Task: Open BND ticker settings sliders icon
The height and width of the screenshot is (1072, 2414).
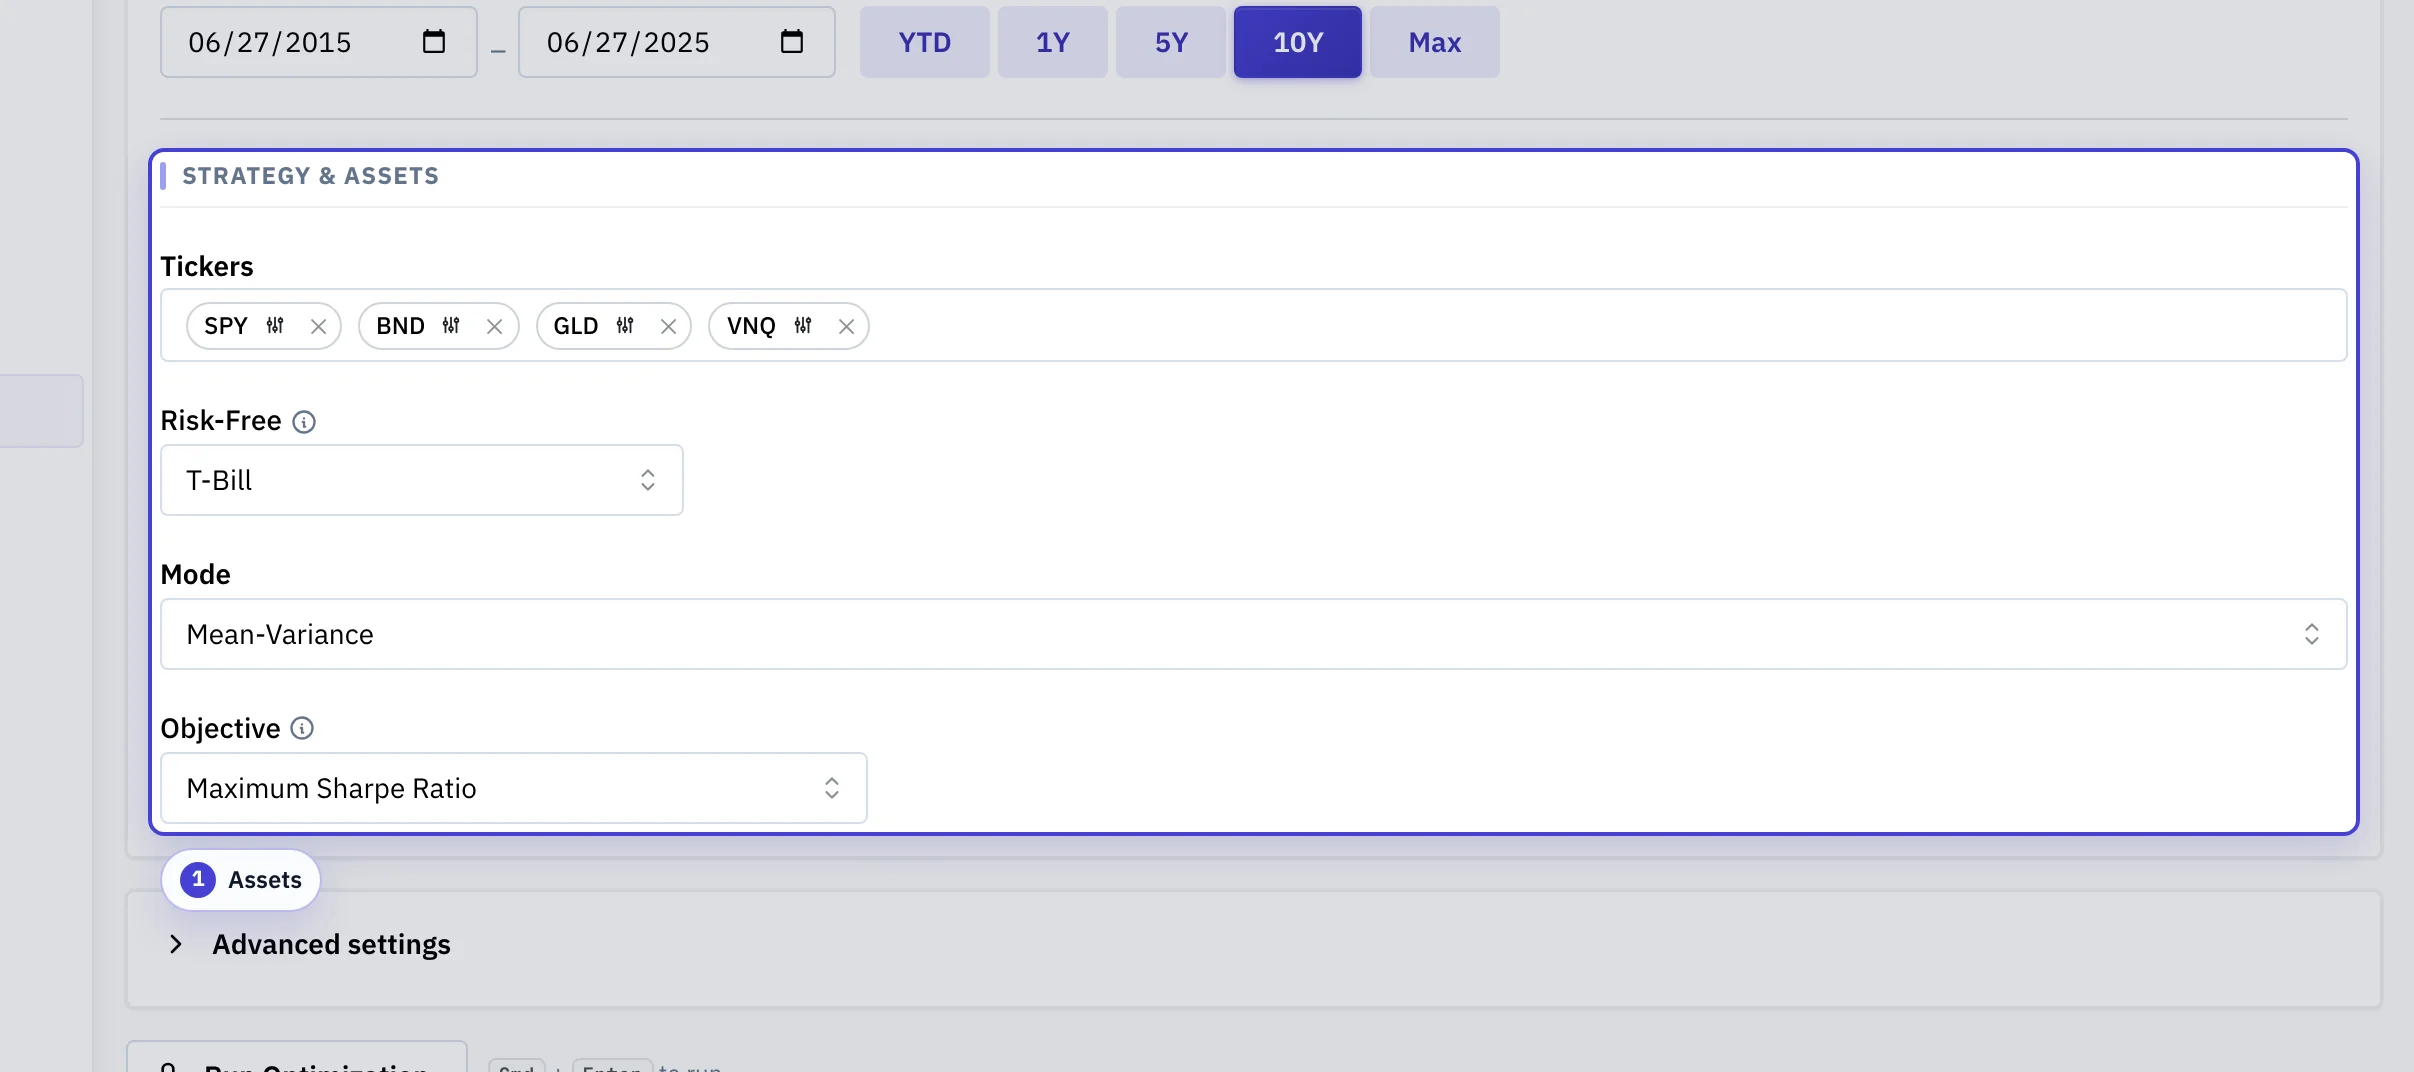Action: tap(451, 326)
